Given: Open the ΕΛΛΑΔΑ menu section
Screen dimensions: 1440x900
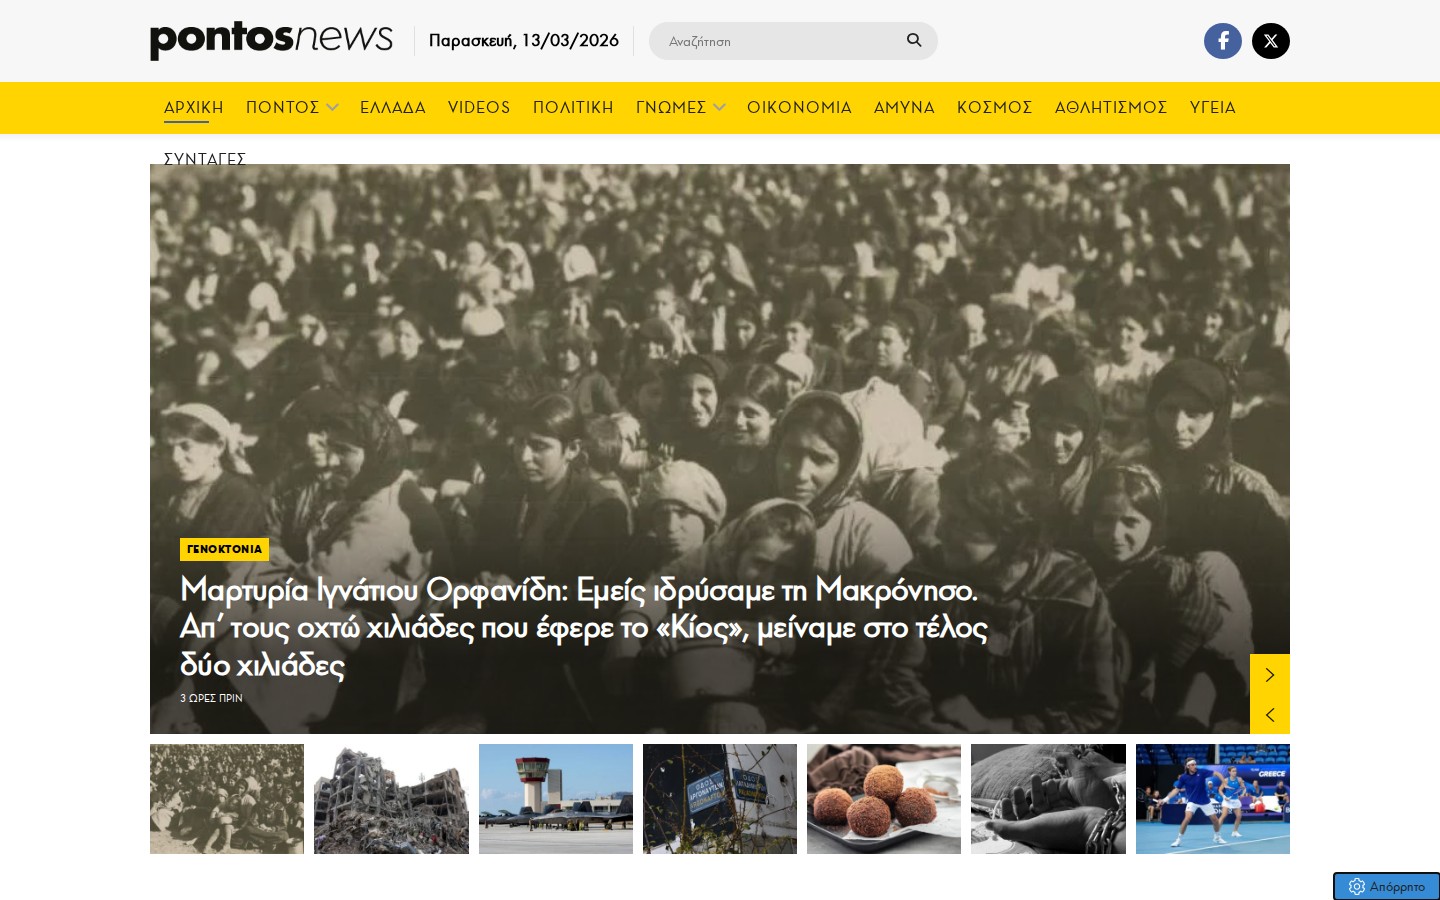Looking at the screenshot, I should pos(393,107).
